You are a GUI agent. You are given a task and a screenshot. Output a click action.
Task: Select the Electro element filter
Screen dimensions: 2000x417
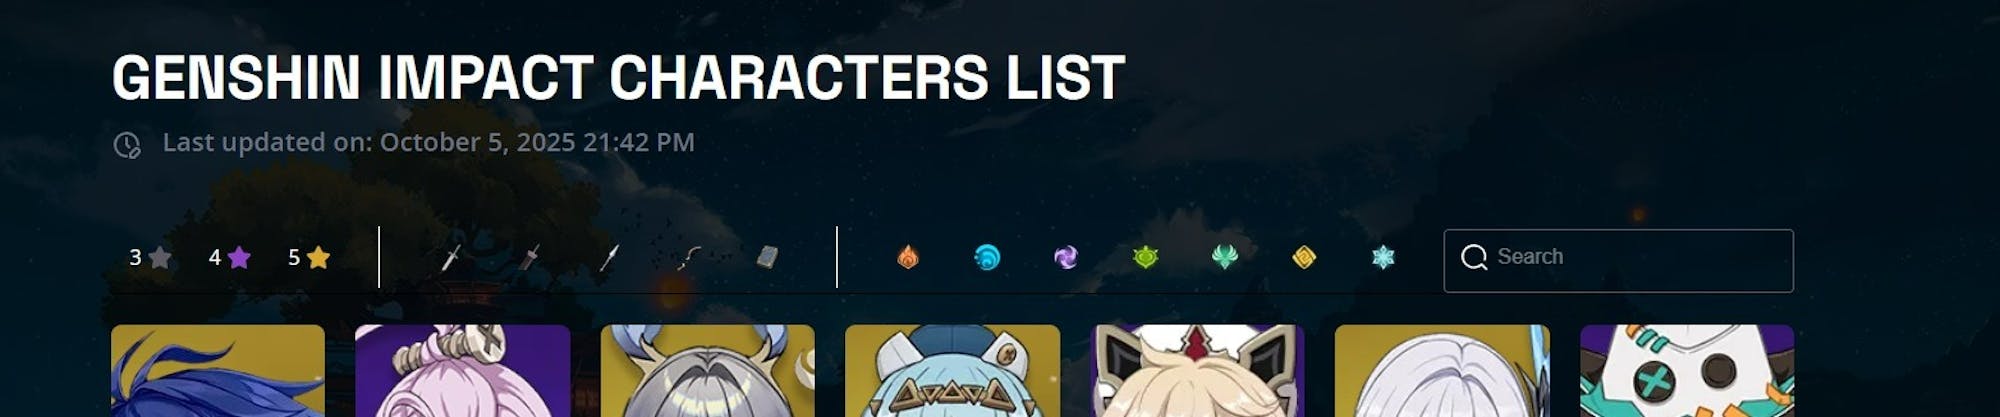click(1066, 258)
